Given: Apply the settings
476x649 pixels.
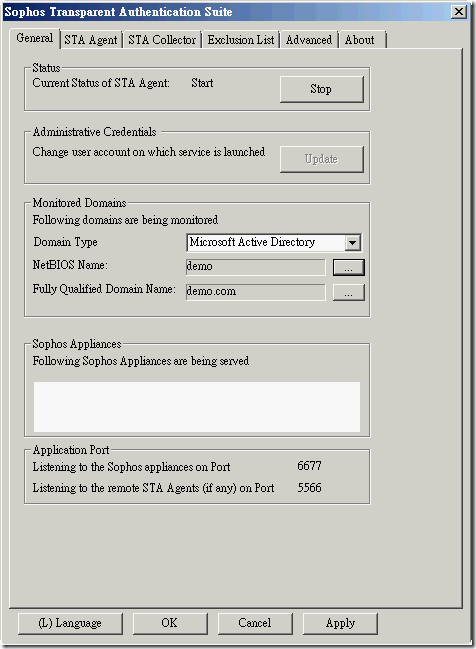Looking at the screenshot, I should click(340, 623).
